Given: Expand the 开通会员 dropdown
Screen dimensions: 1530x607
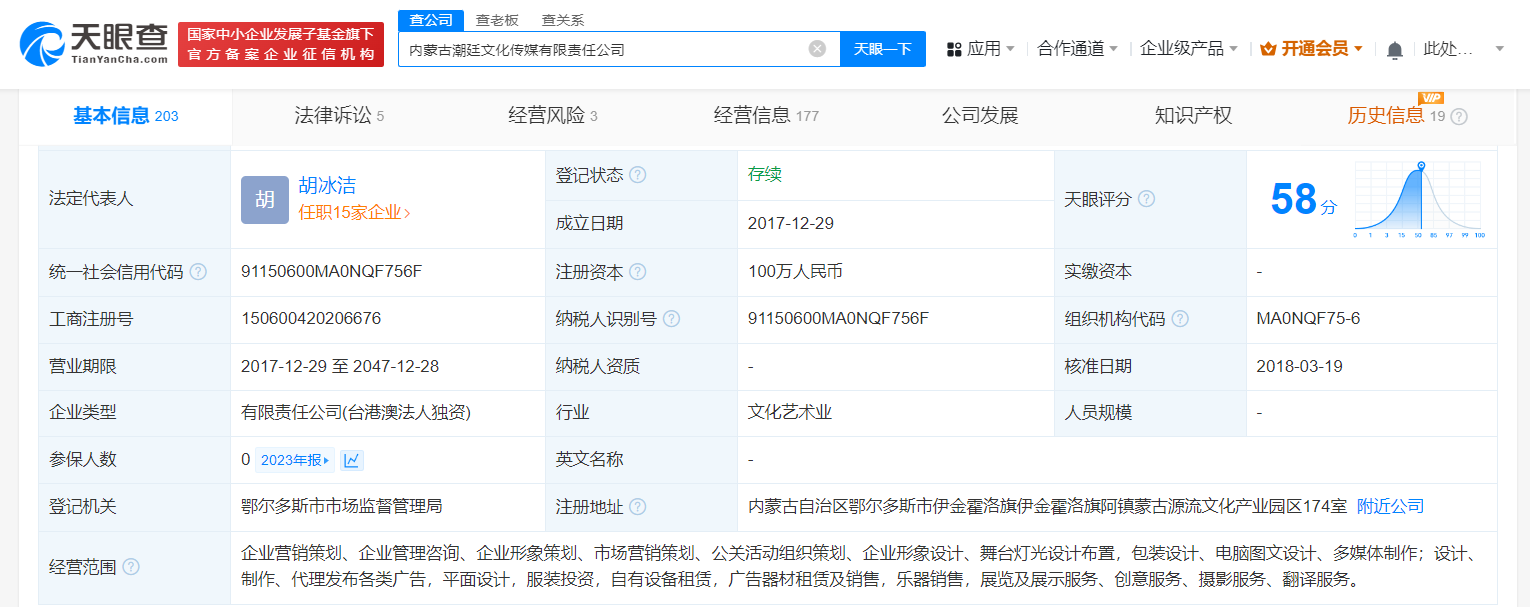Looking at the screenshot, I should point(1312,46).
